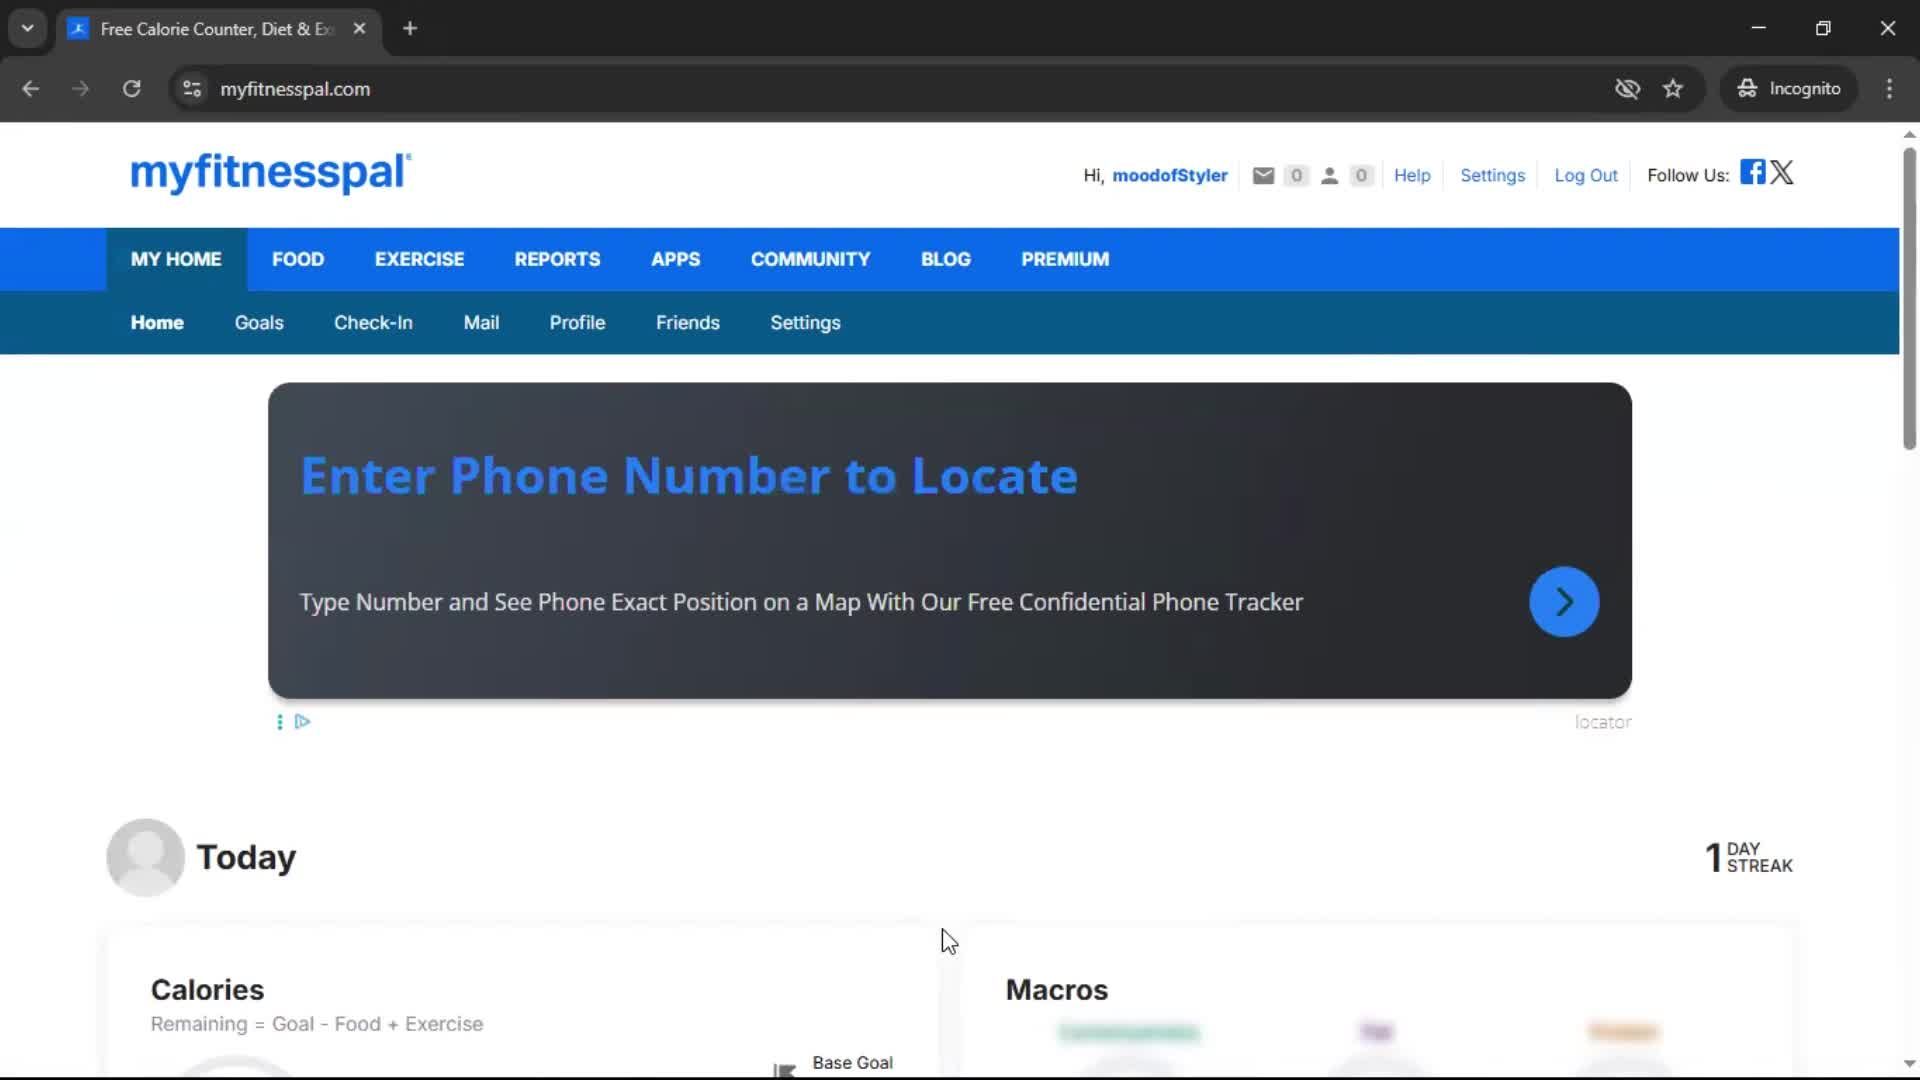The image size is (1920, 1080).
Task: Visit the Facebook page icon
Action: pyautogui.click(x=1752, y=172)
